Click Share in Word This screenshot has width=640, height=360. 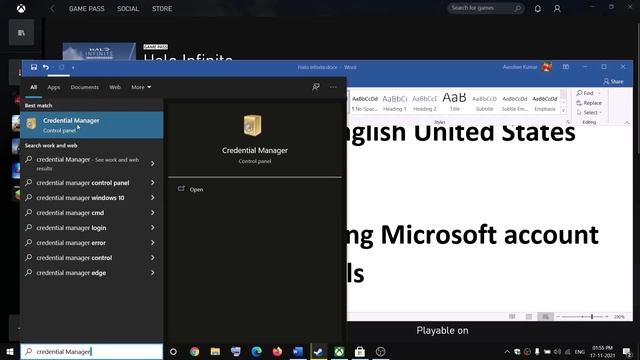tap(613, 82)
